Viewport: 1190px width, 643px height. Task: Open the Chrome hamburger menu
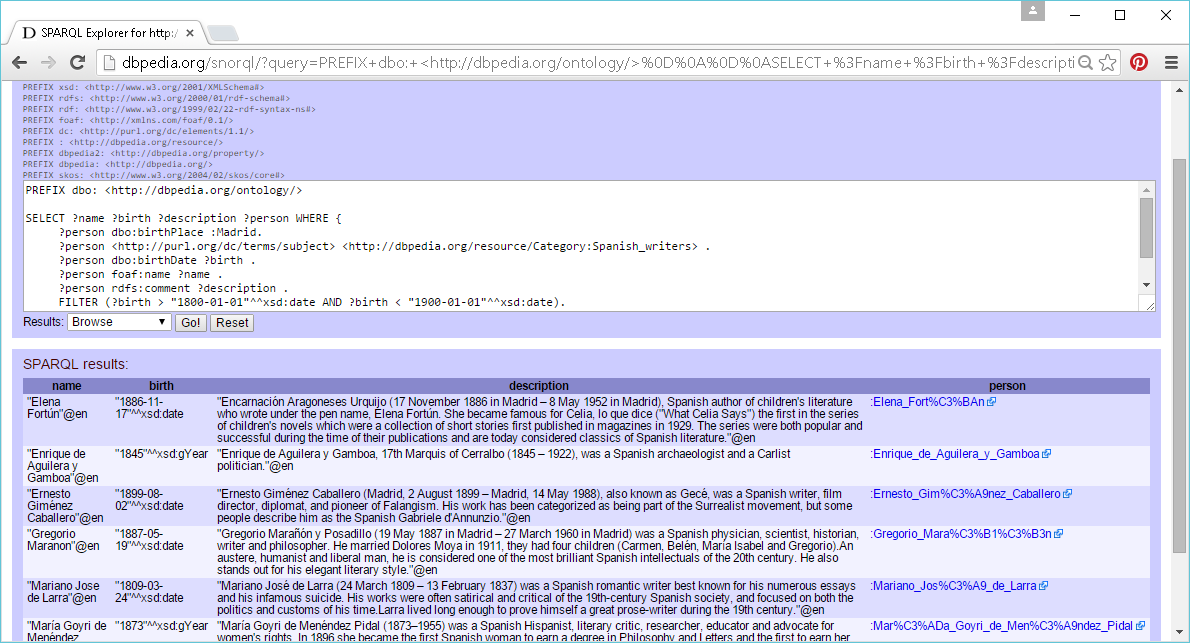(1171, 63)
